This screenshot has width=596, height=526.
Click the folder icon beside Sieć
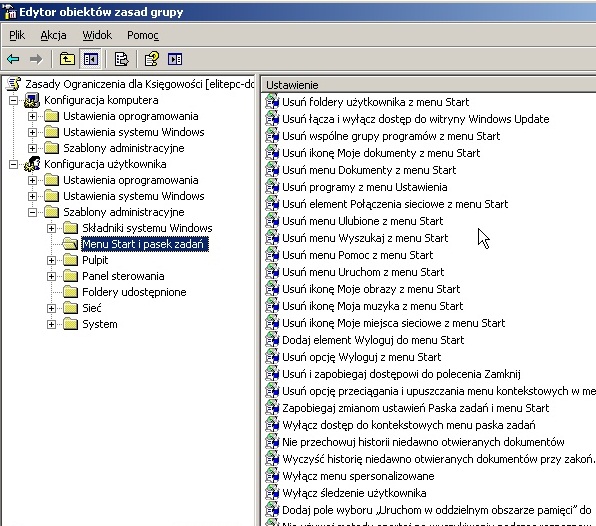(x=71, y=308)
